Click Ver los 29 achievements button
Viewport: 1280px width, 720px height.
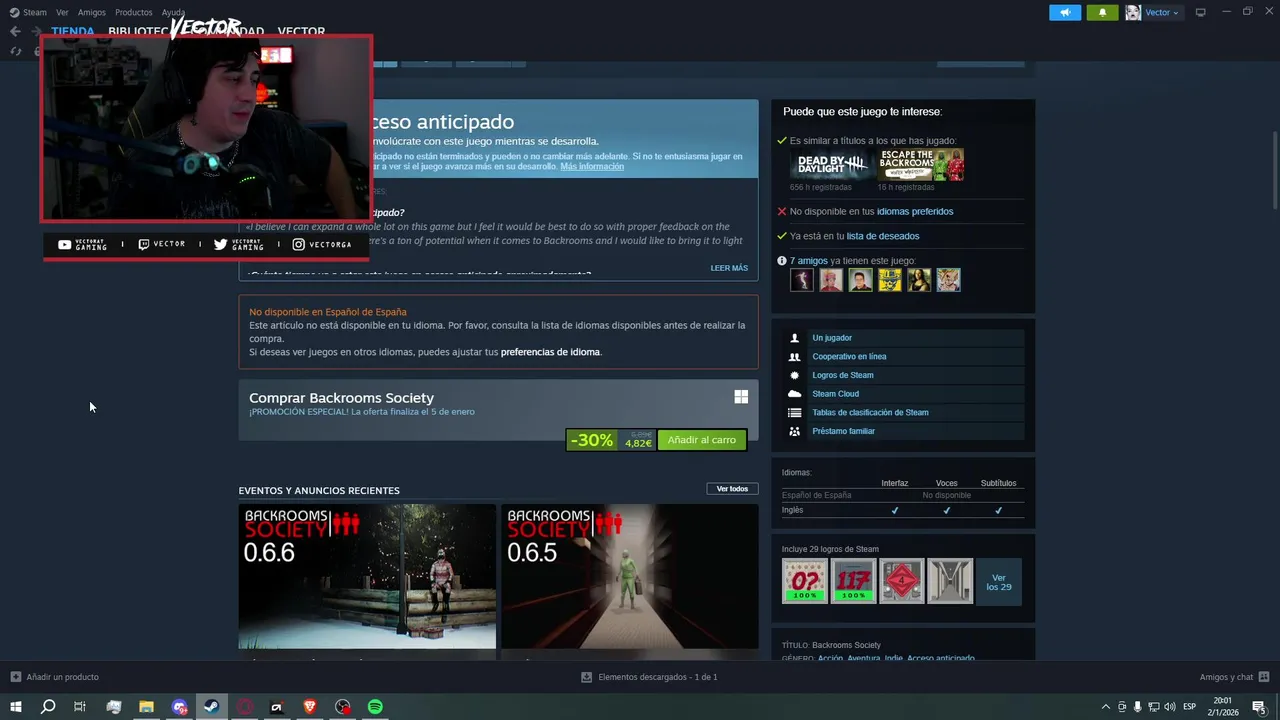999,581
